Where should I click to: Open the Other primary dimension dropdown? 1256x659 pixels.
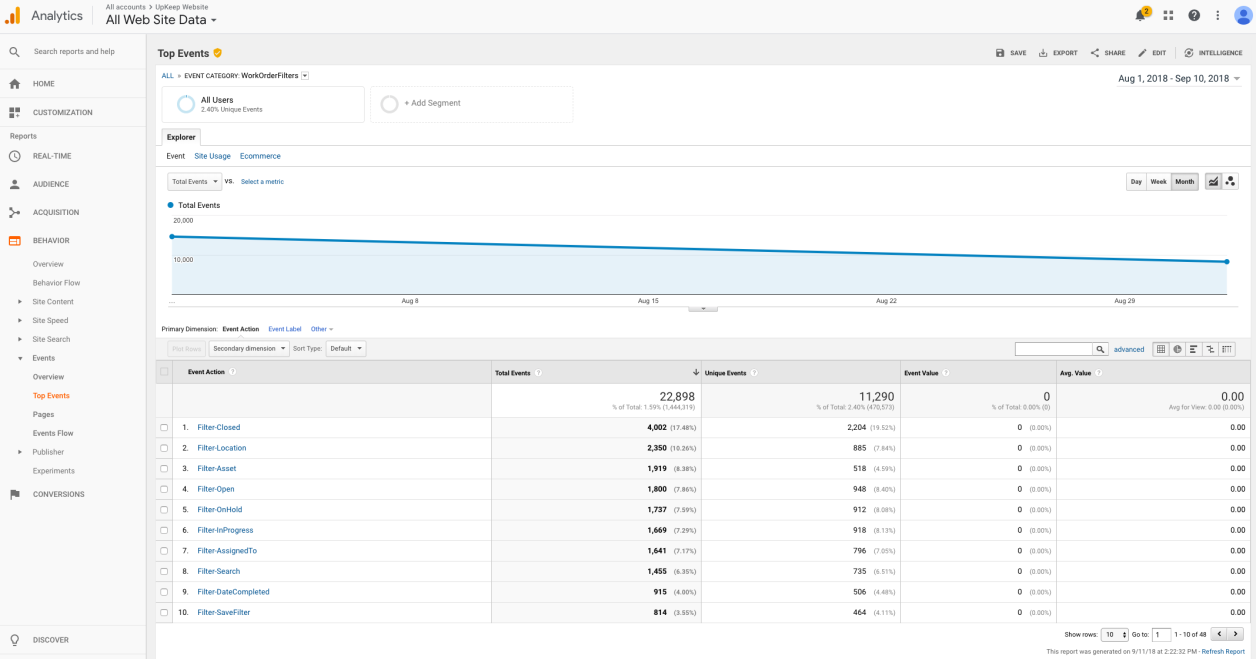[321, 329]
